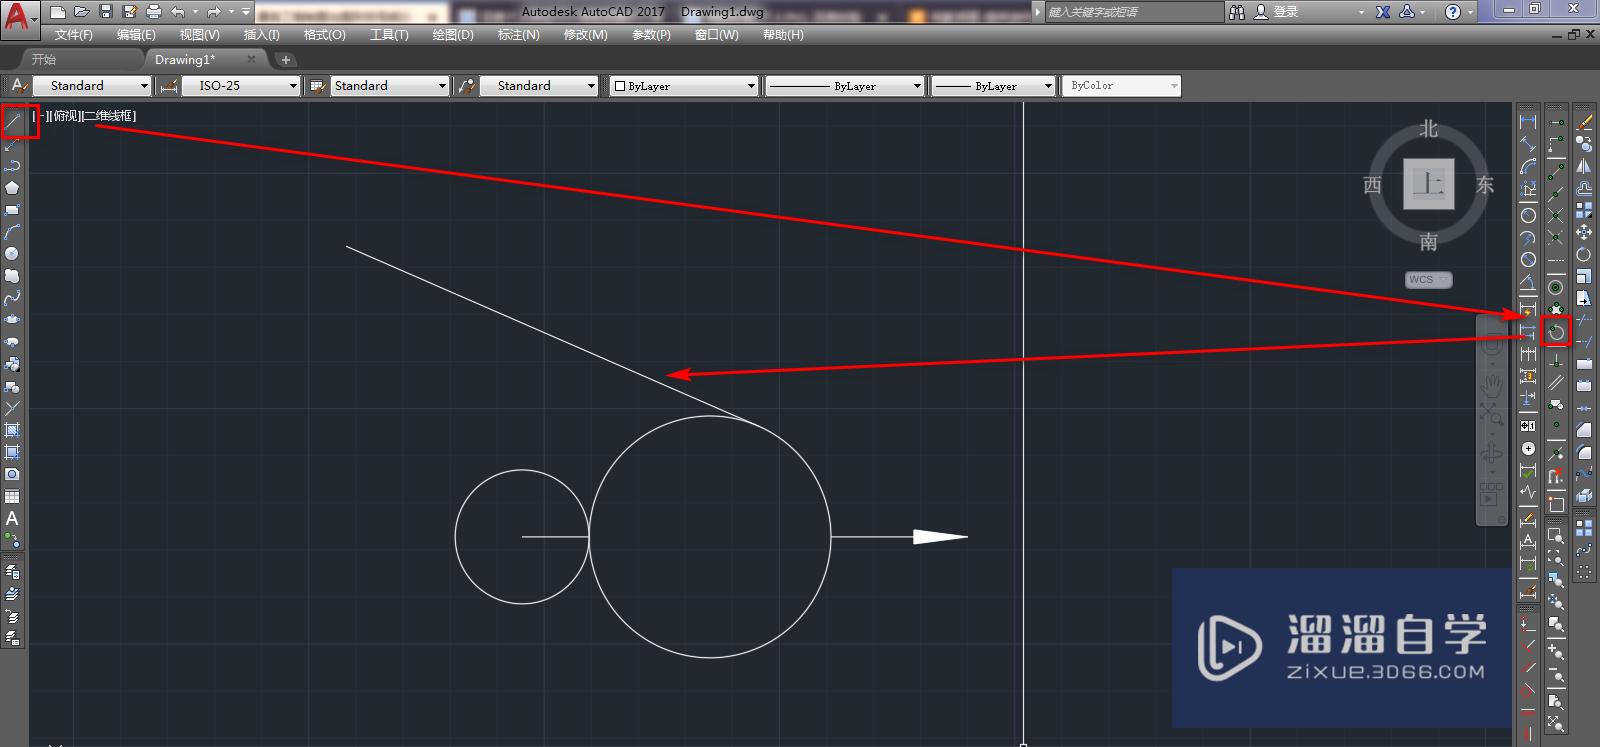The width and height of the screenshot is (1600, 747).
Task: Click the Redo arrow icon
Action: point(213,12)
